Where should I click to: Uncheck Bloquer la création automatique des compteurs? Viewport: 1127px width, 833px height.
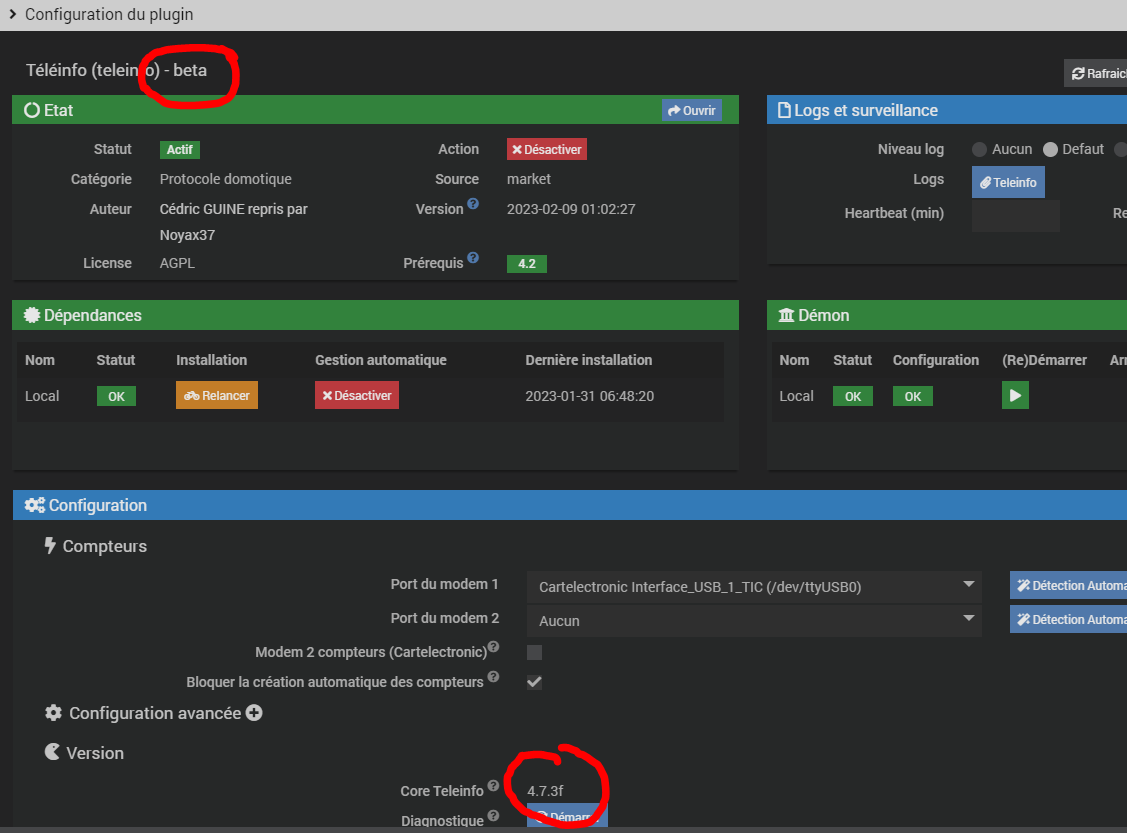tap(534, 682)
